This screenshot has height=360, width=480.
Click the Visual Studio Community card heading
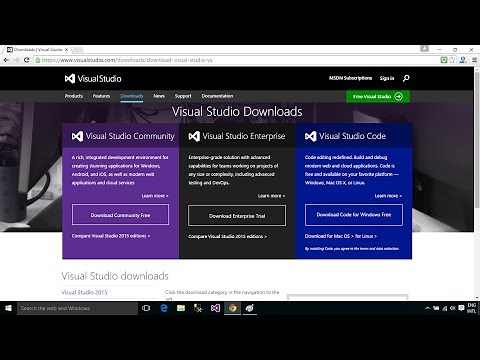tap(130, 136)
